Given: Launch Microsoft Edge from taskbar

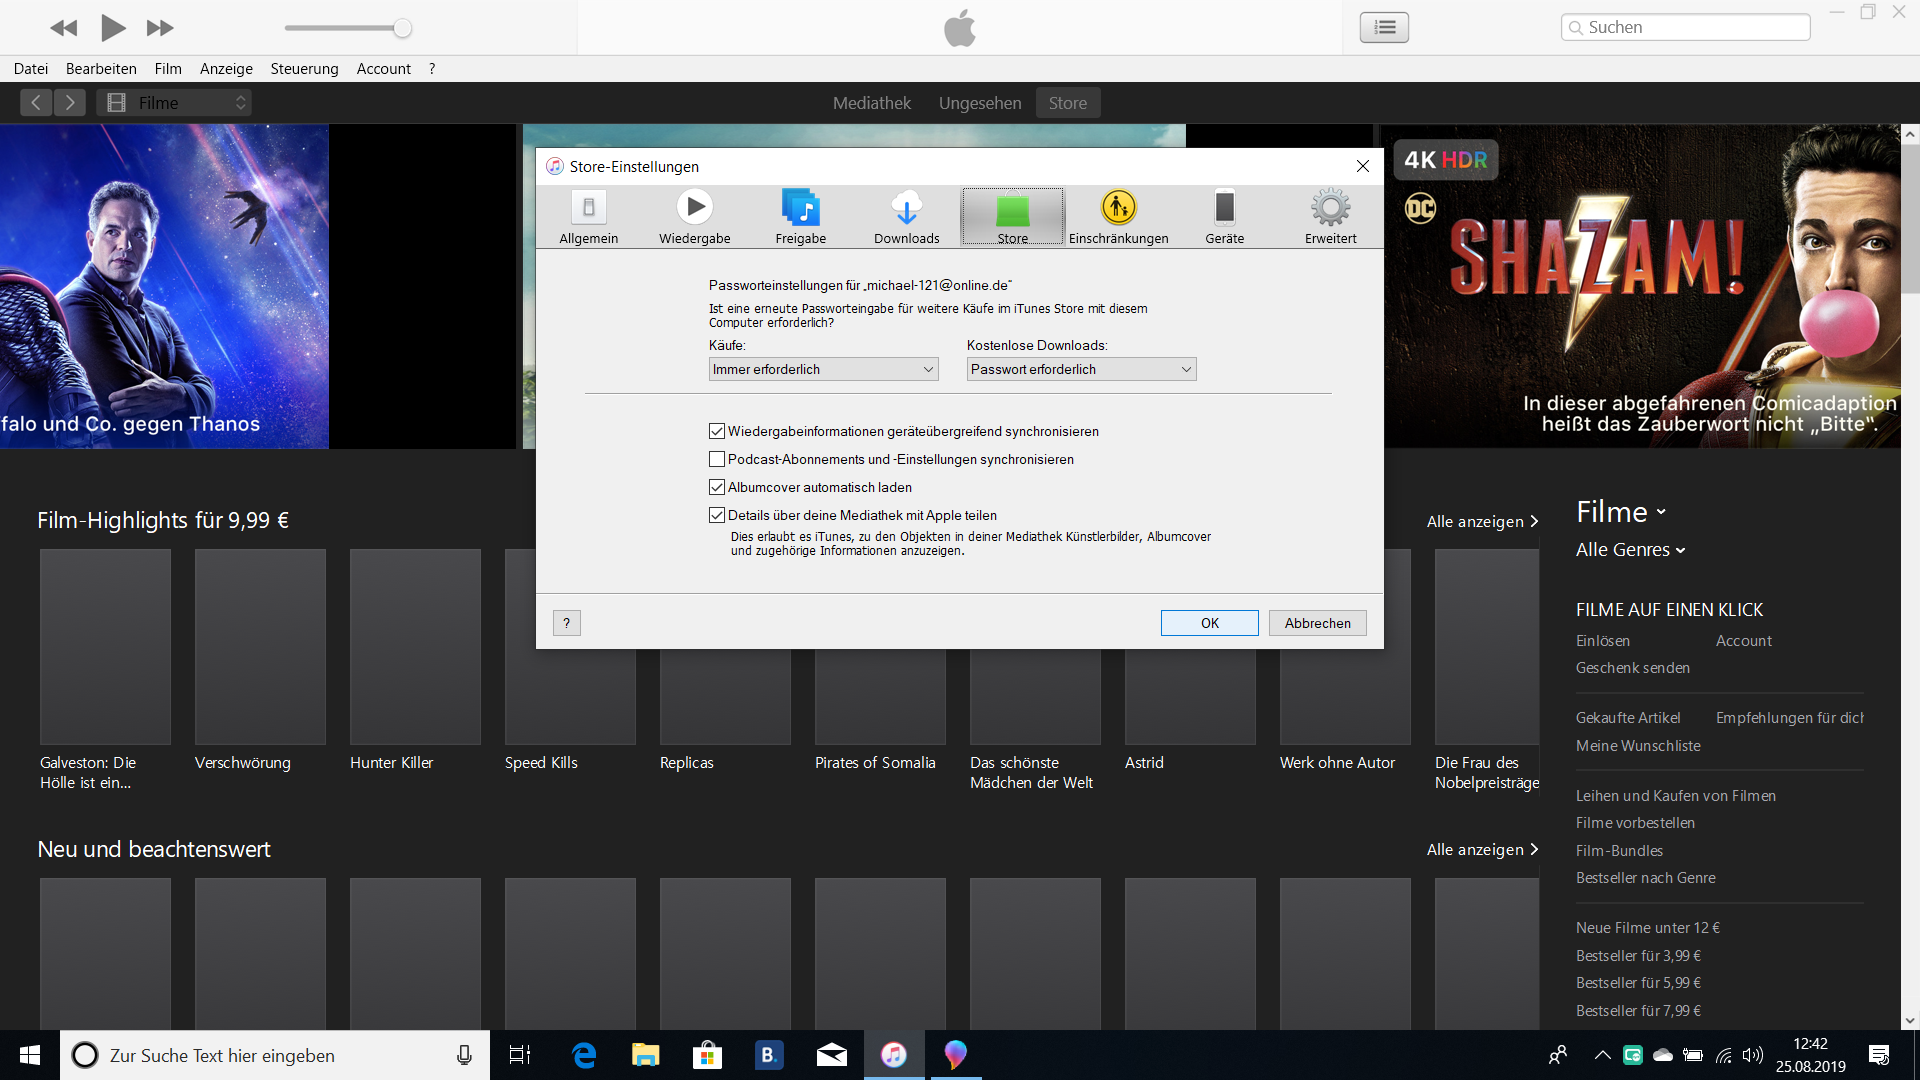Looking at the screenshot, I should click(584, 1055).
